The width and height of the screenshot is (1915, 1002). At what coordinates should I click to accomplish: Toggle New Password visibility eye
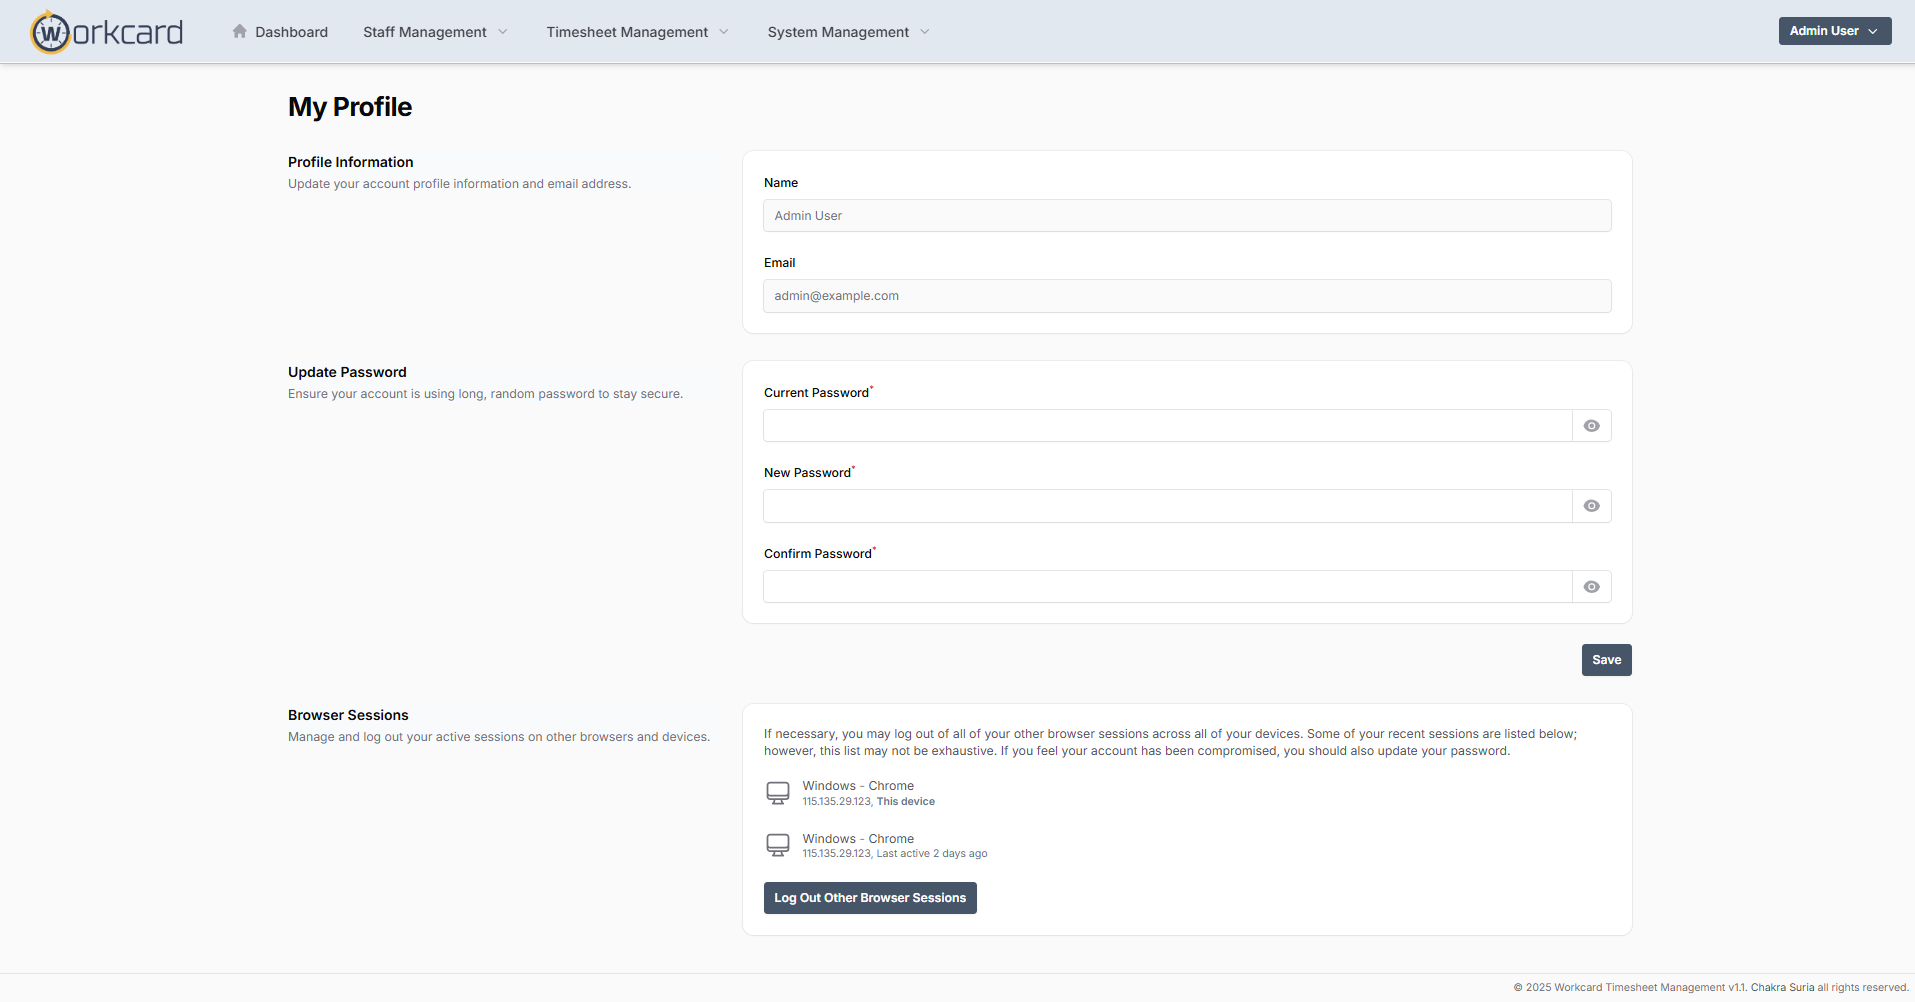coord(1591,506)
